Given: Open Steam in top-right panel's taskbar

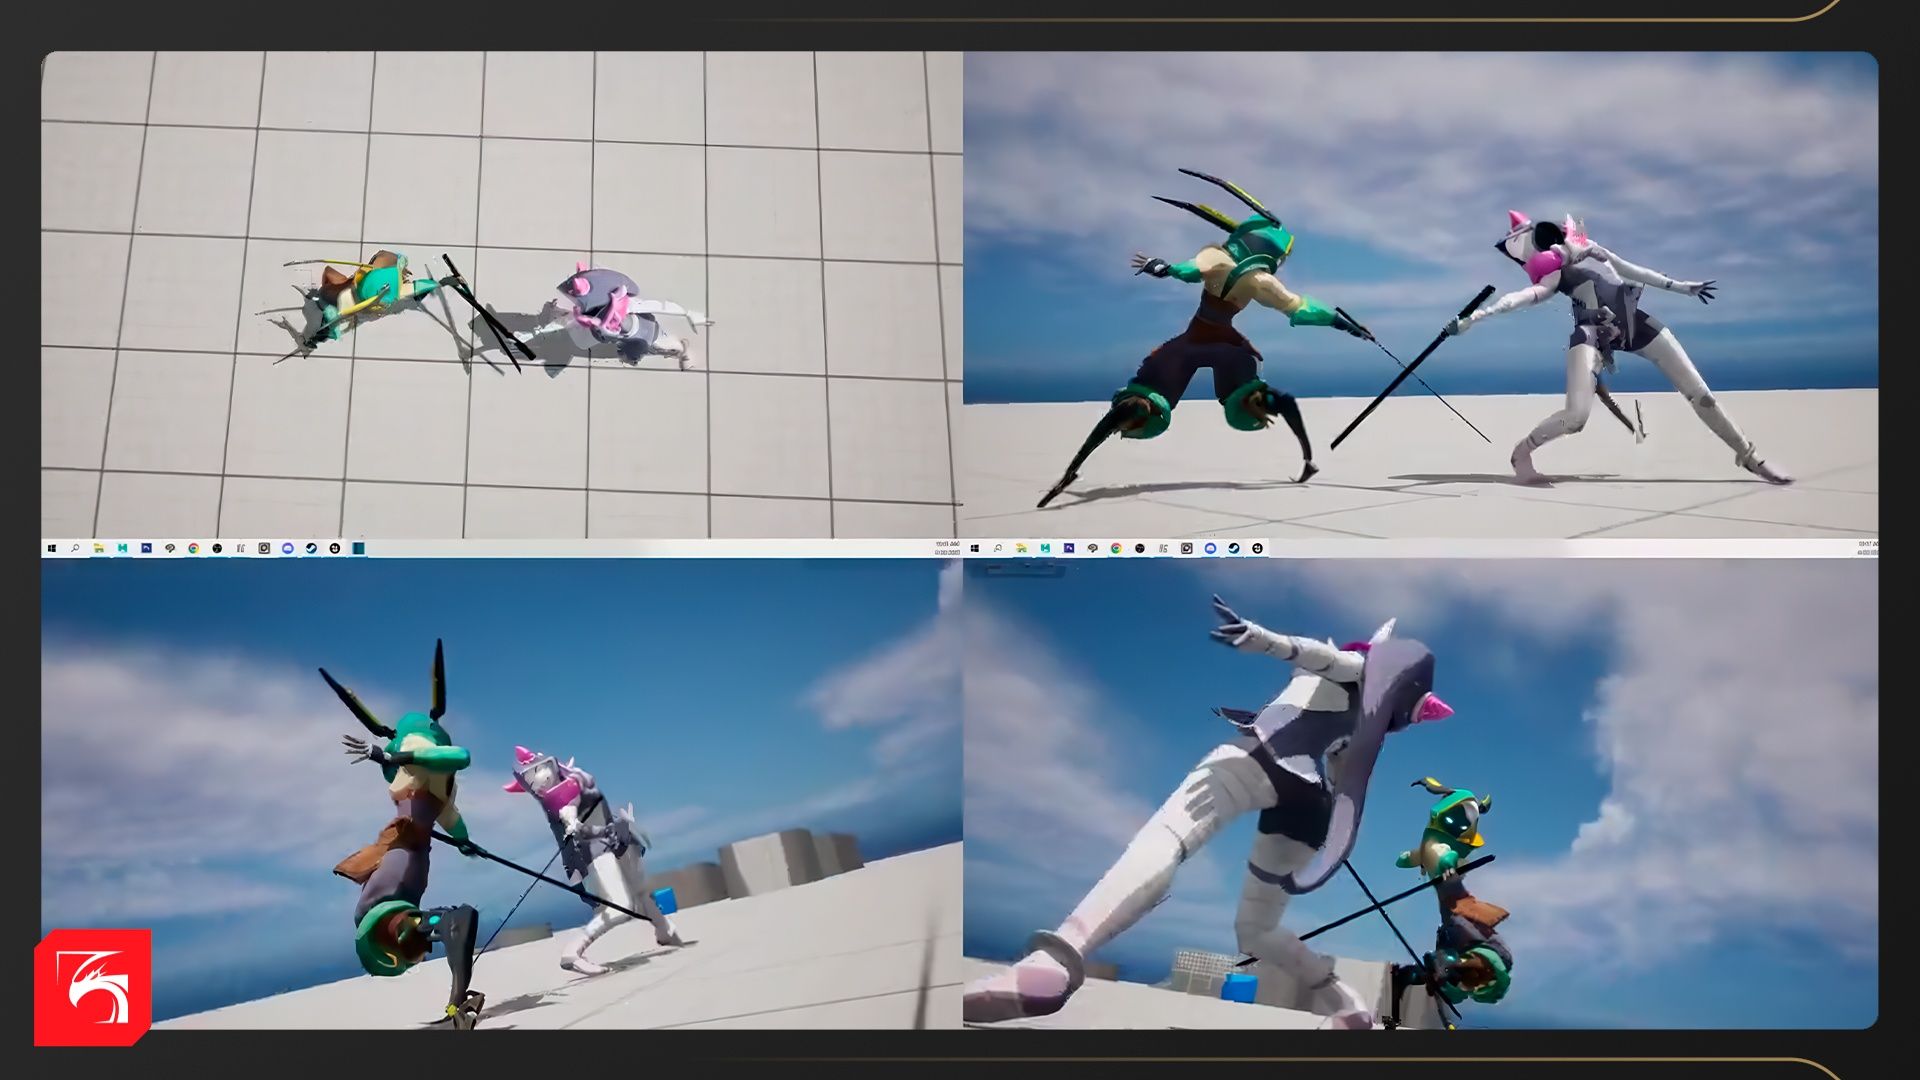Looking at the screenshot, I should click(1234, 548).
